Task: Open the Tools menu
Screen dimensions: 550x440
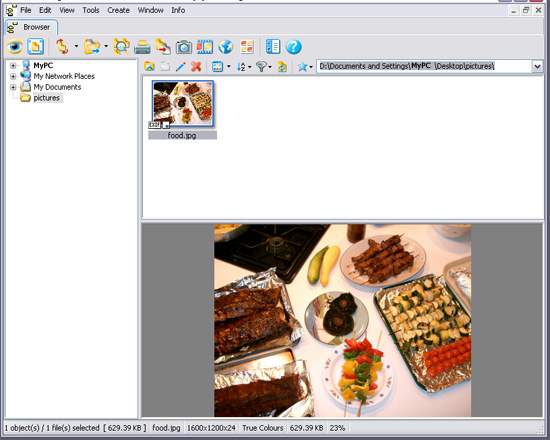Action: [x=91, y=10]
